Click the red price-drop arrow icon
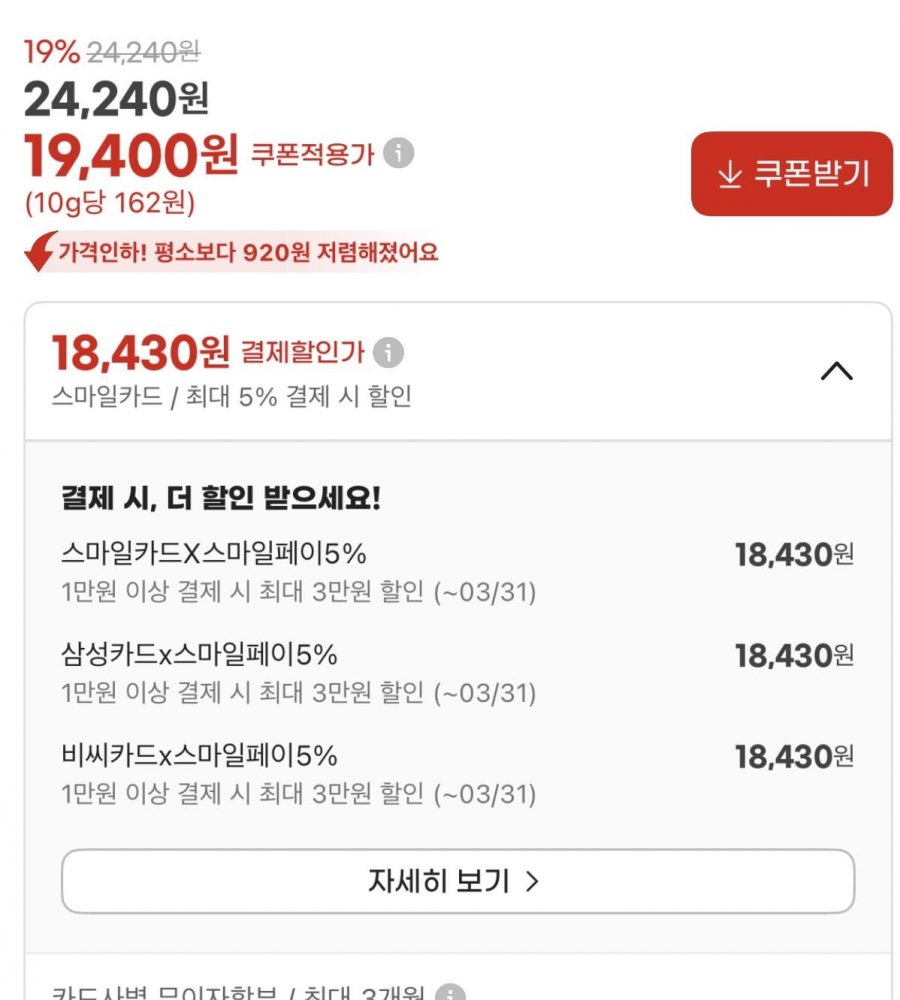 pos(39,254)
